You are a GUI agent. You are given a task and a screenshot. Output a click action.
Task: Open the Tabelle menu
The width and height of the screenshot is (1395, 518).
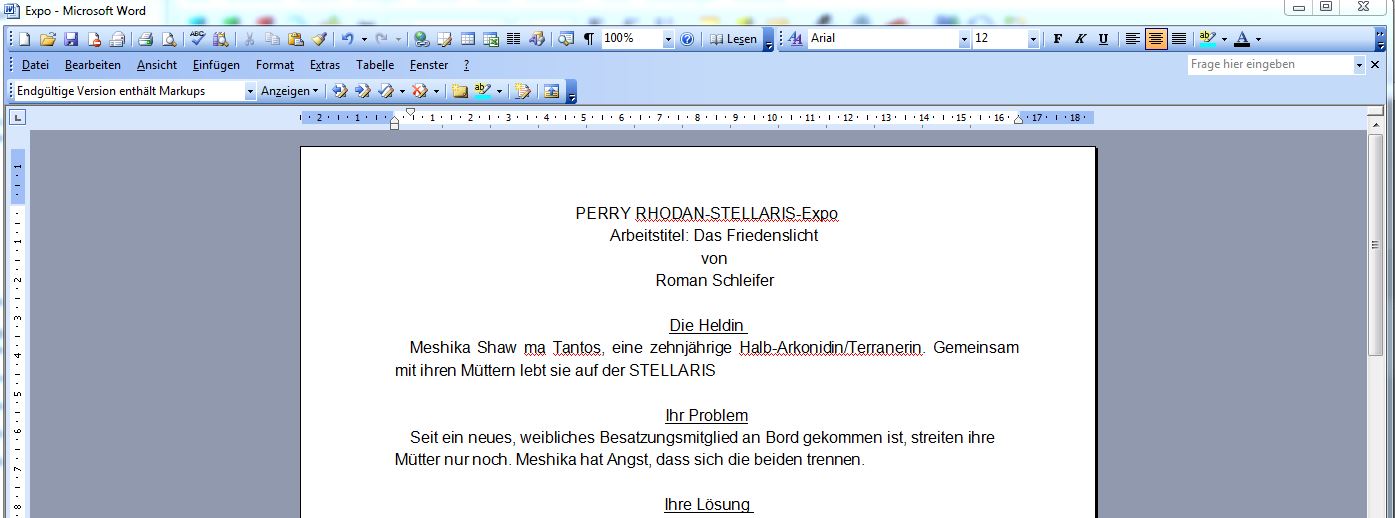375,65
